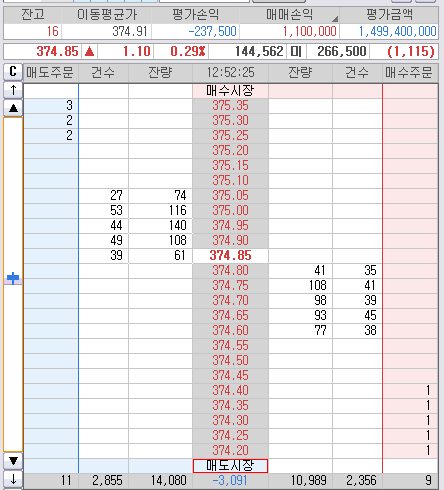Screen dimensions: 444x490
Task: Select price 375.15 row
Action: [230, 165]
